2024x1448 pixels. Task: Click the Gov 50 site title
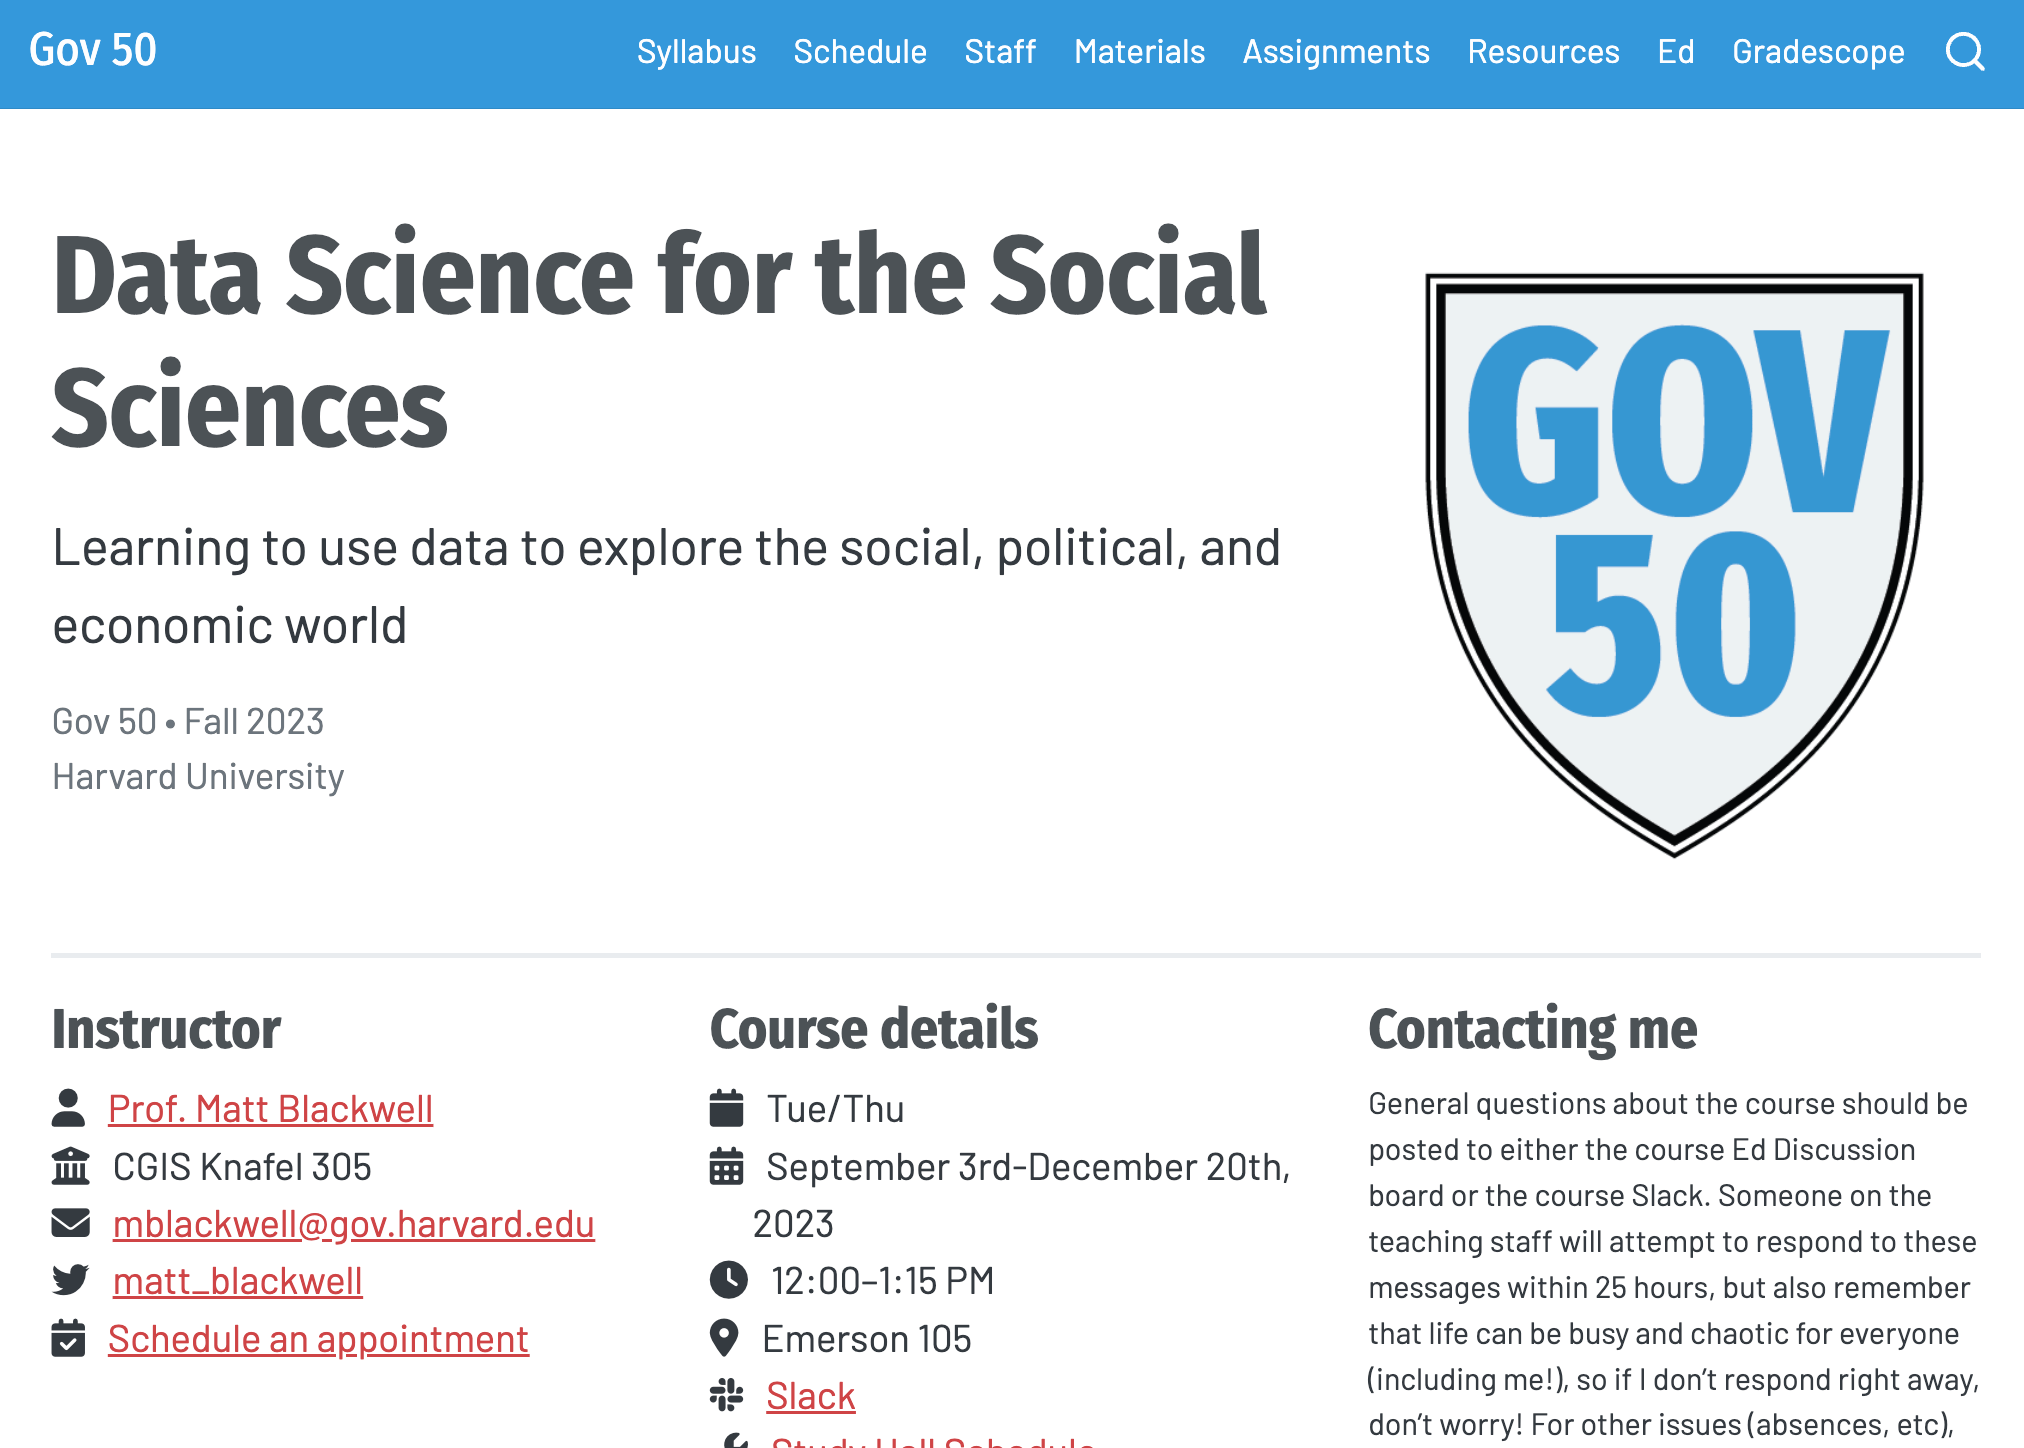(93, 50)
